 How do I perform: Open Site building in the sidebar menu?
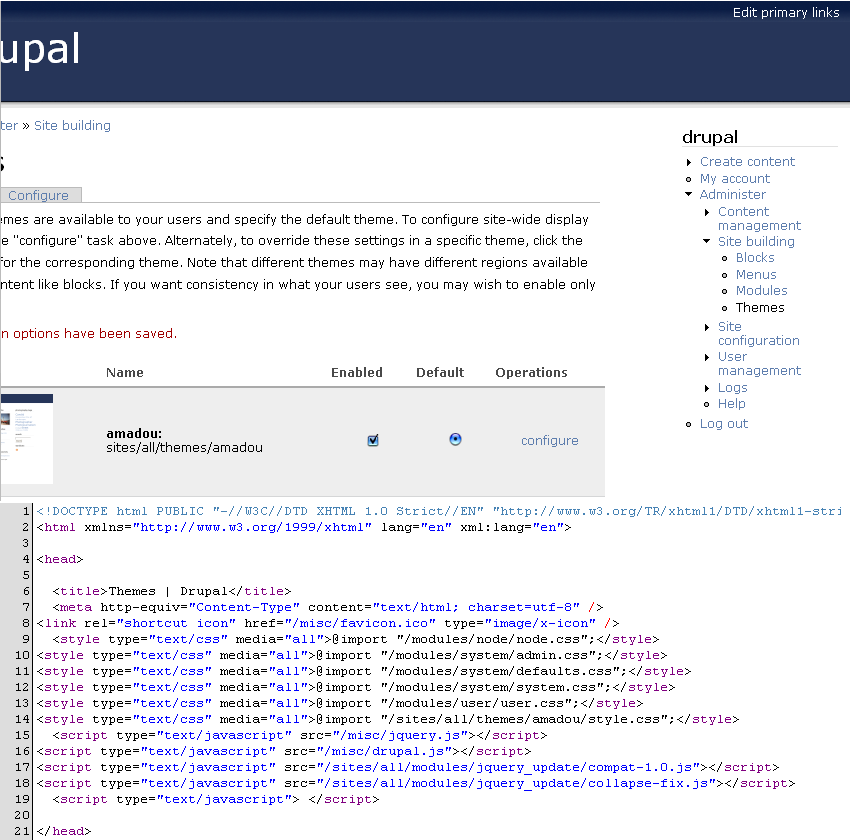tap(756, 242)
